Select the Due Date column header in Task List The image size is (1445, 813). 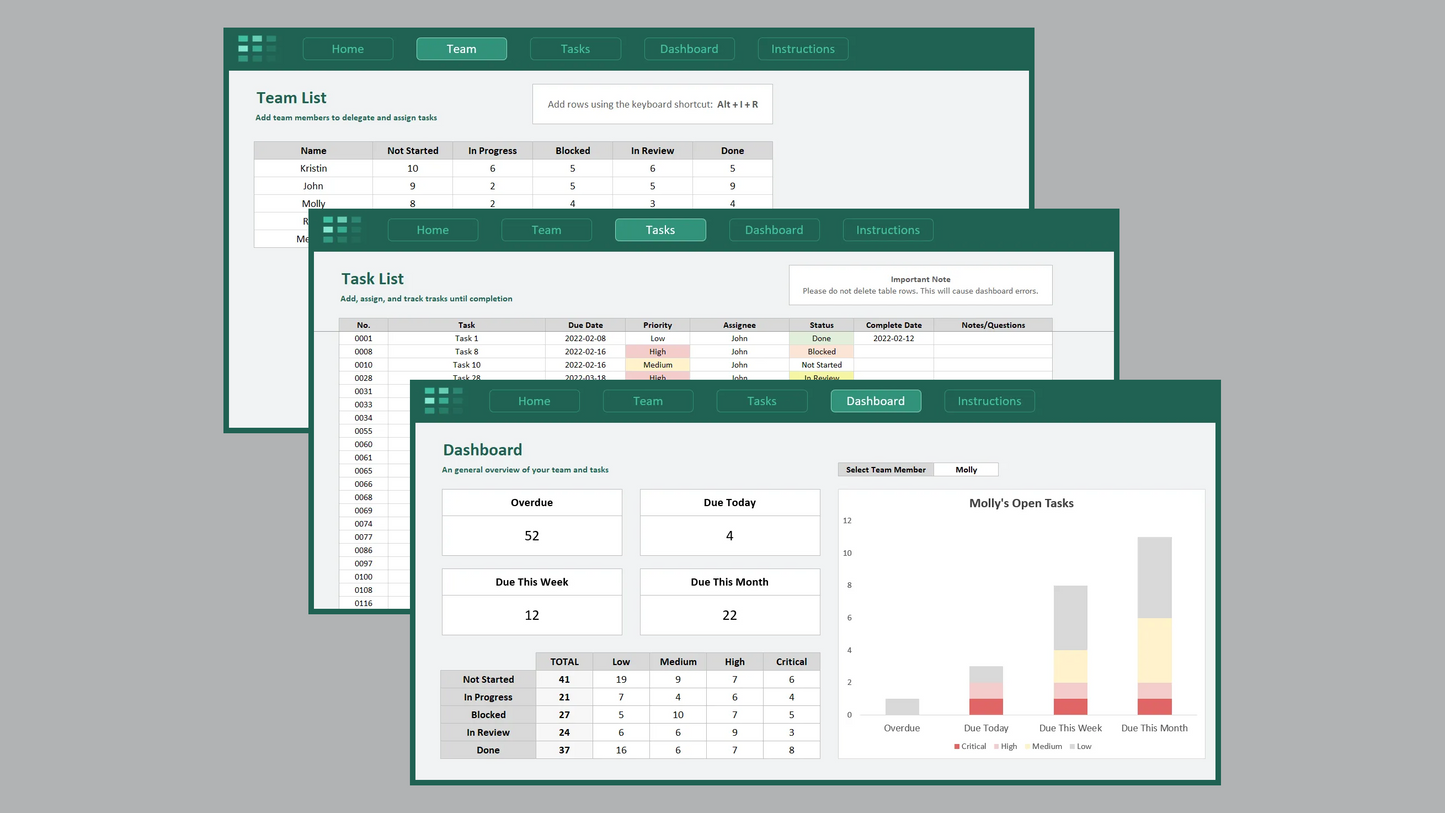[585, 325]
